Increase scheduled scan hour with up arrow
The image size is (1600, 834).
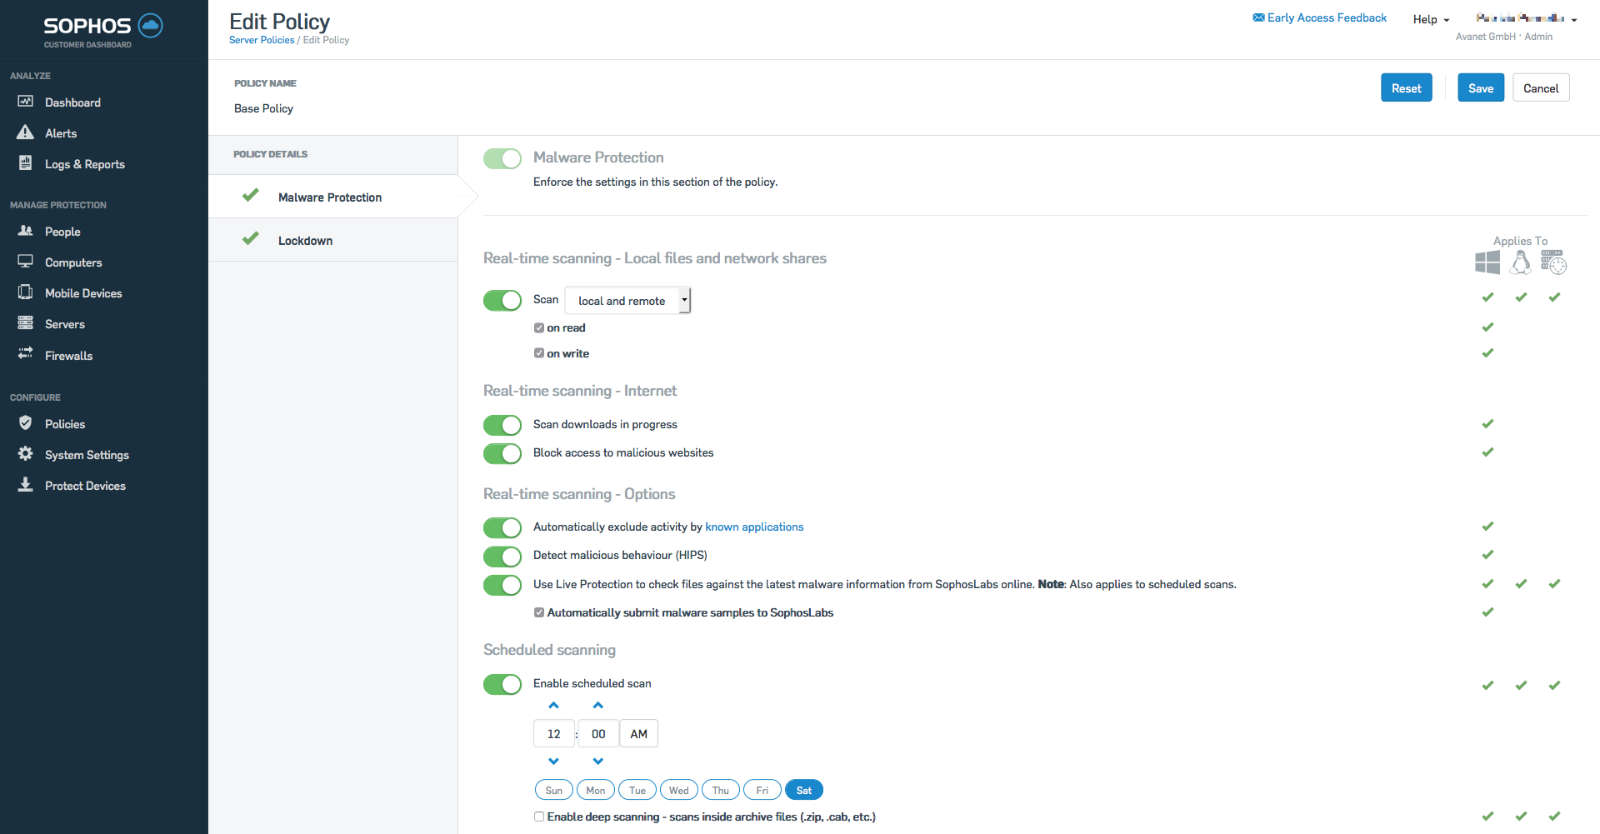(554, 706)
